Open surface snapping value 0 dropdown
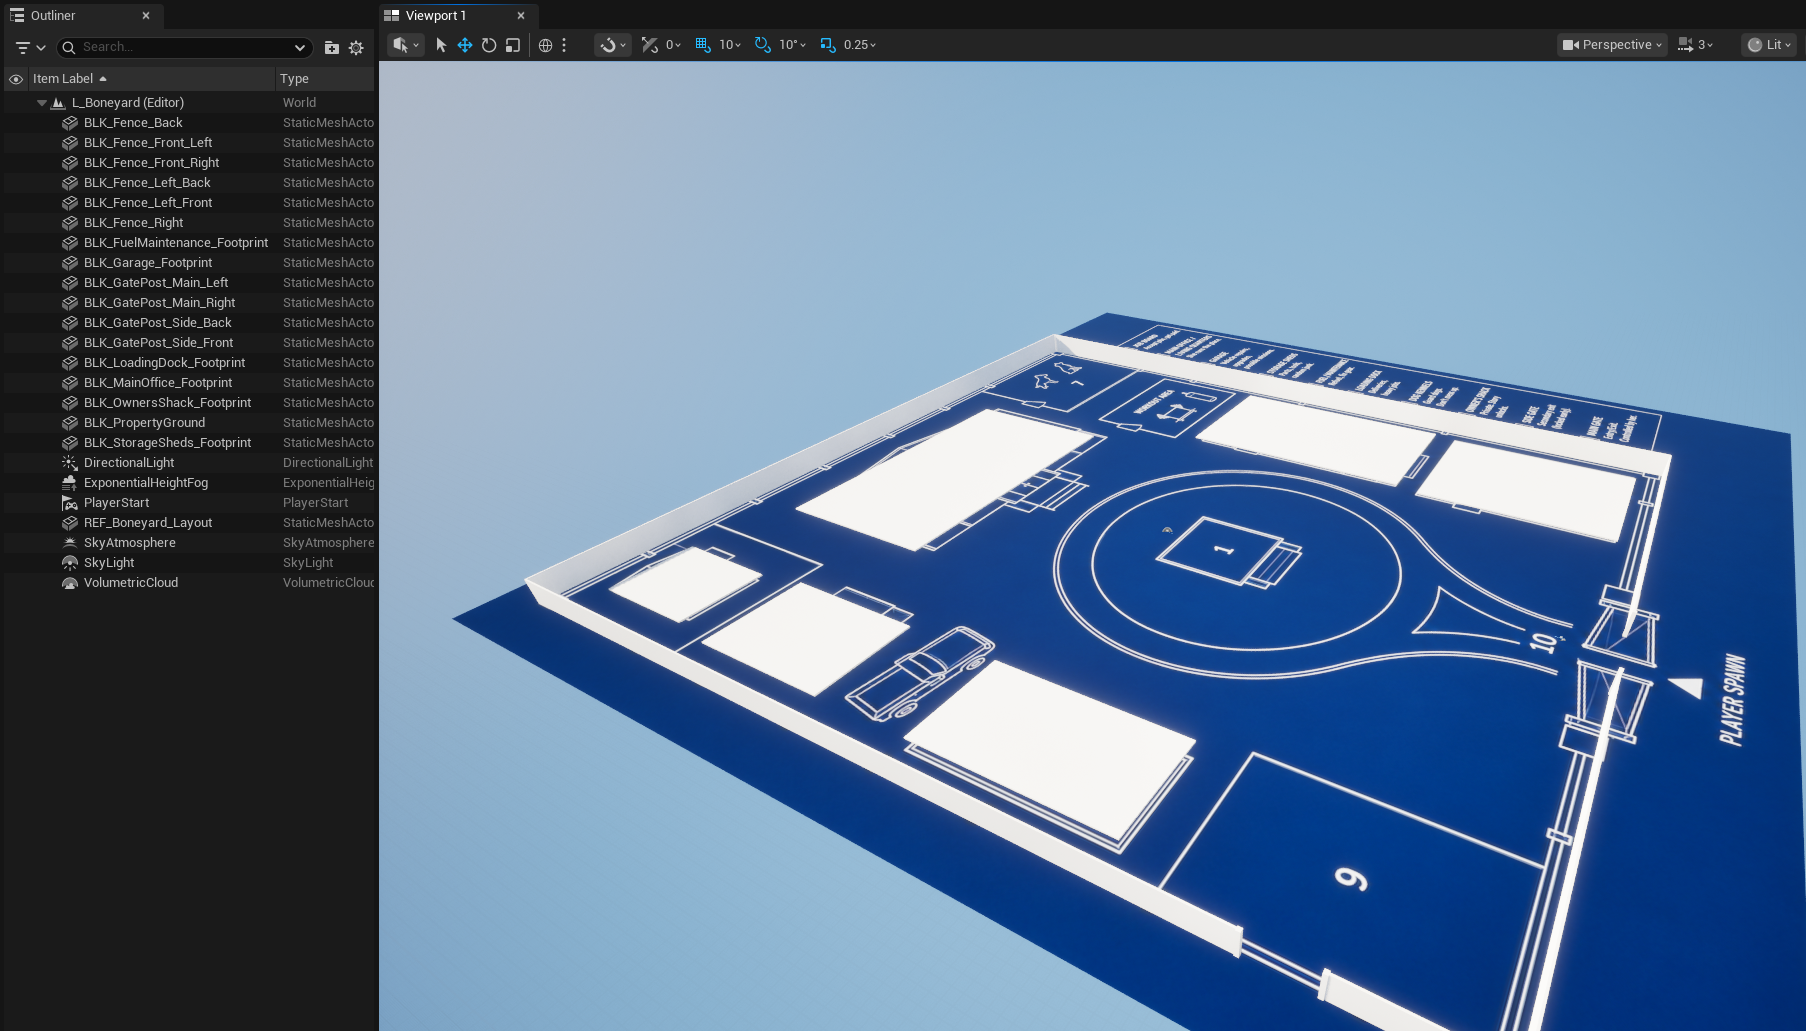This screenshot has height=1031, width=1806. [x=674, y=45]
